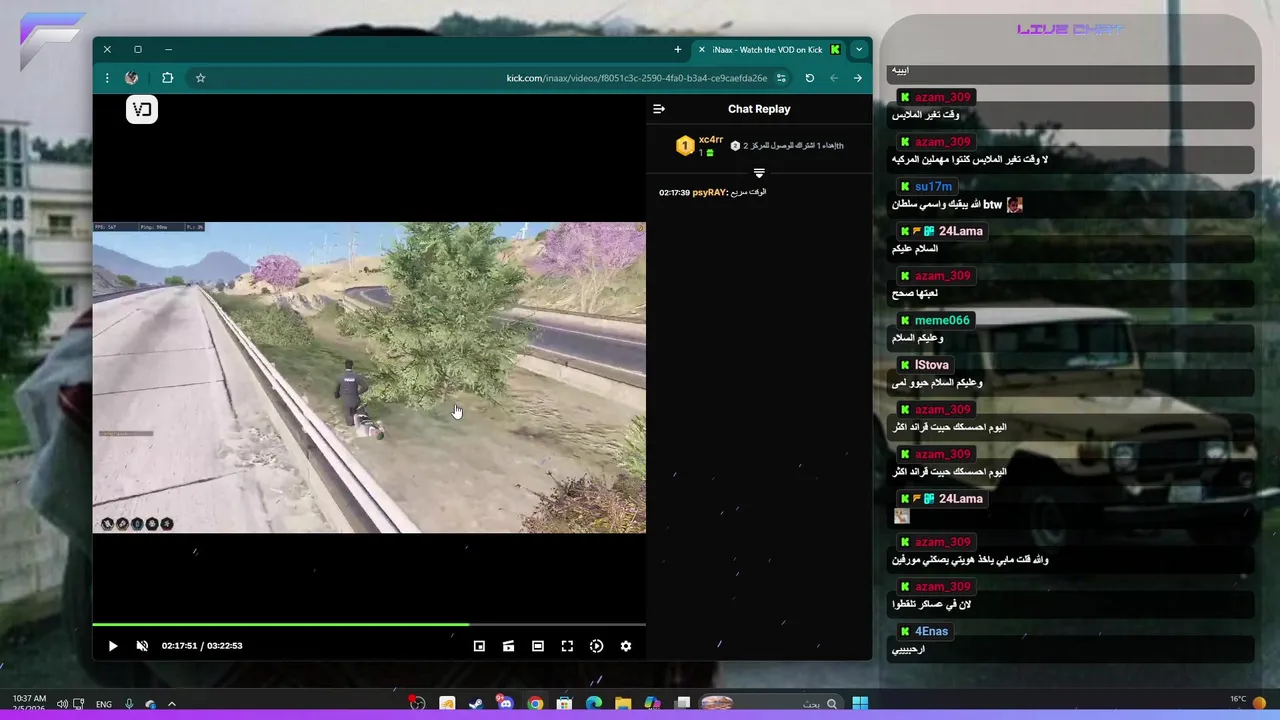The image size is (1280, 720).
Task: Click the VOD logo badge over the video
Action: tap(142, 109)
